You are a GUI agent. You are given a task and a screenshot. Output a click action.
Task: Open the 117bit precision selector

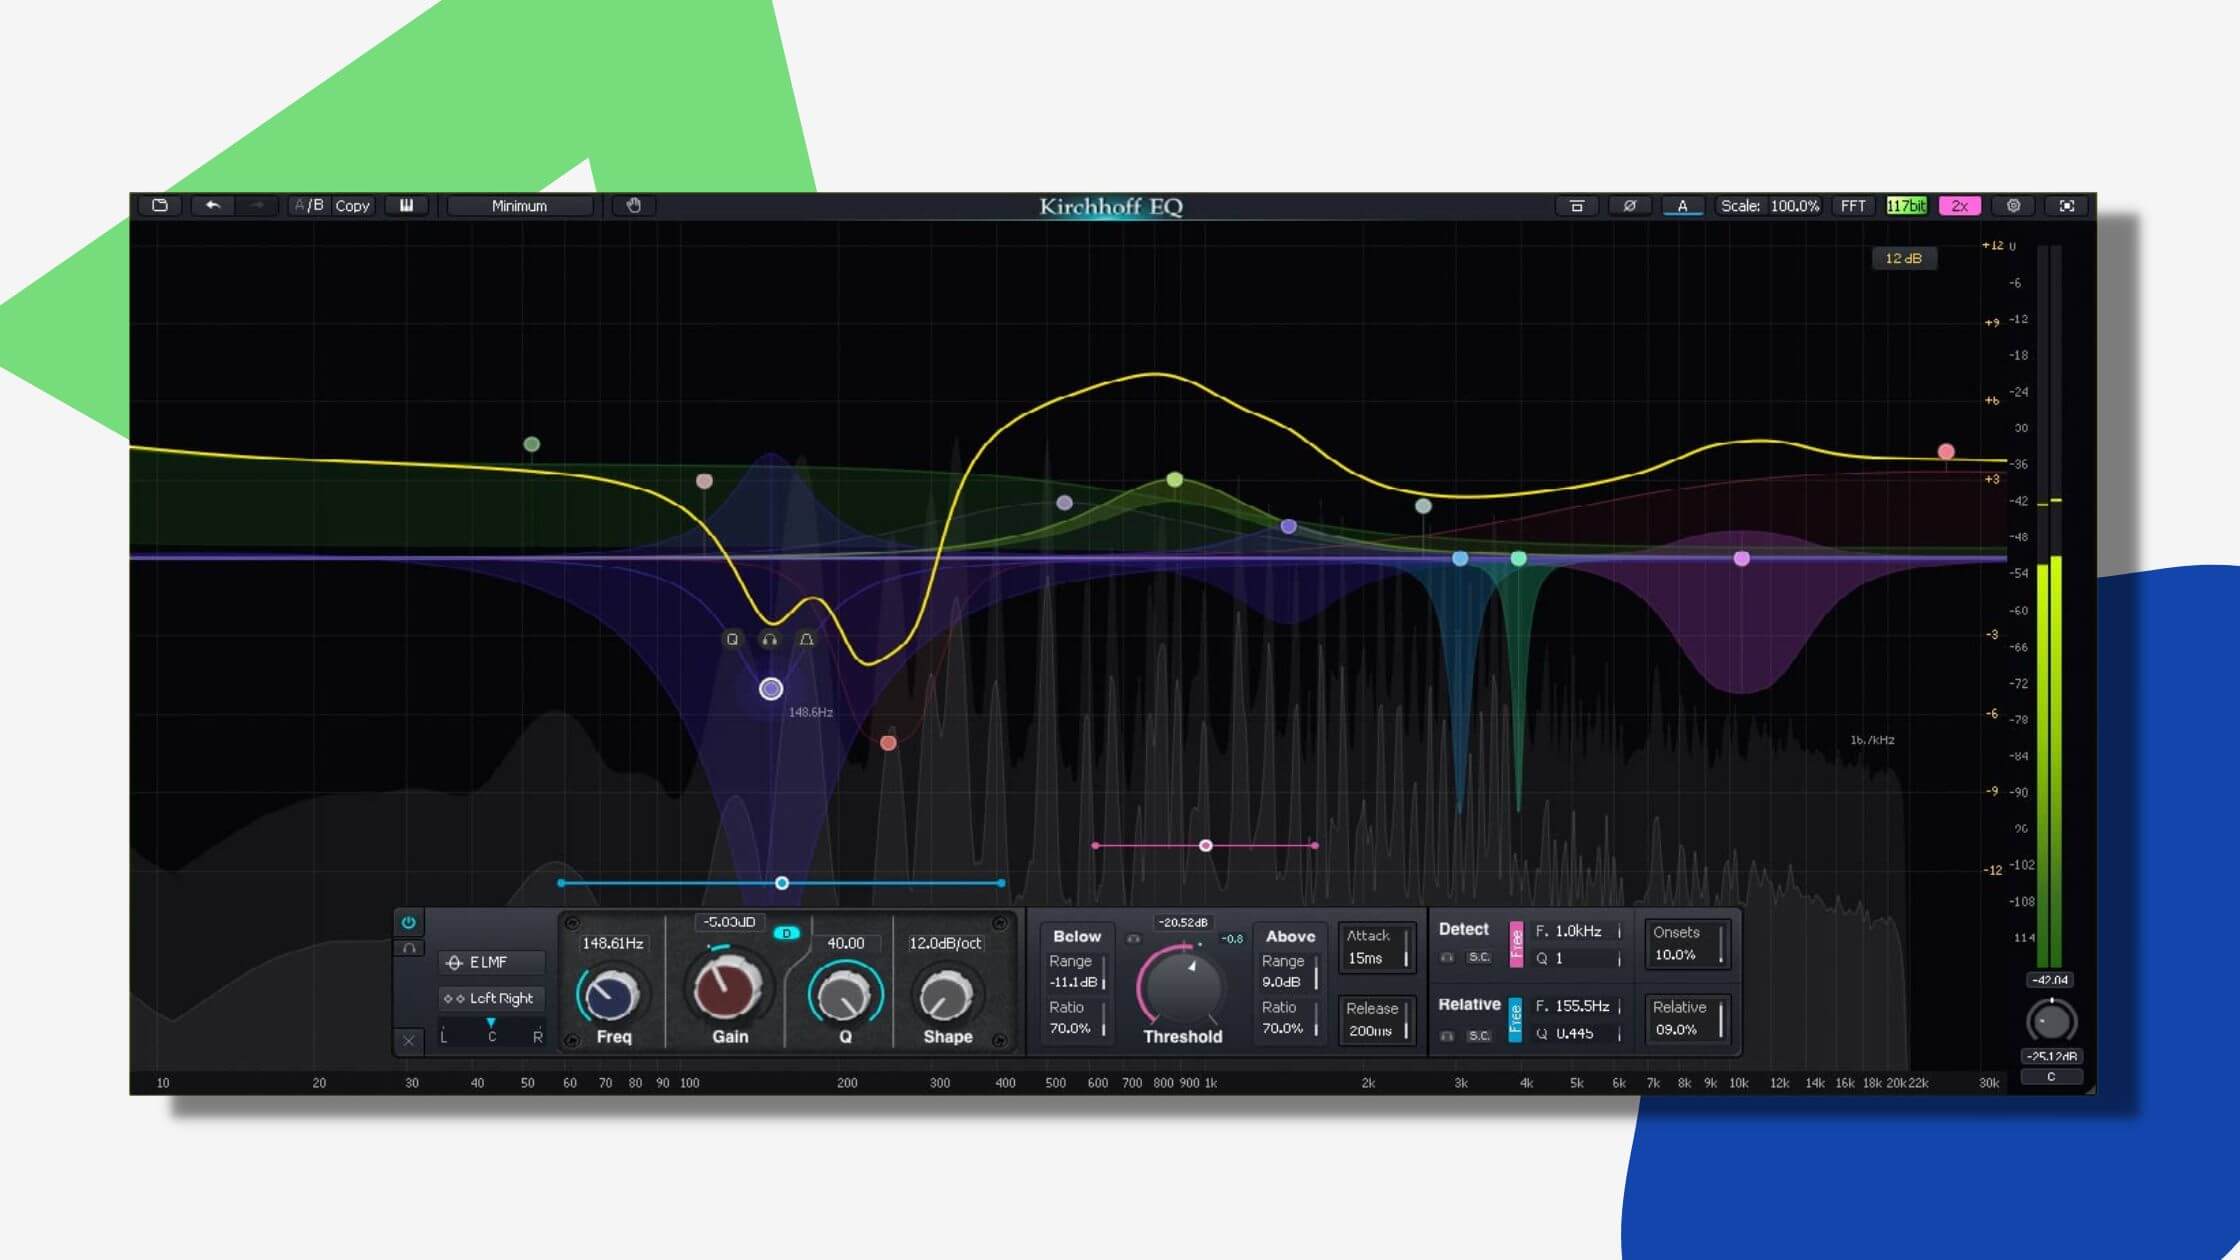(1906, 205)
